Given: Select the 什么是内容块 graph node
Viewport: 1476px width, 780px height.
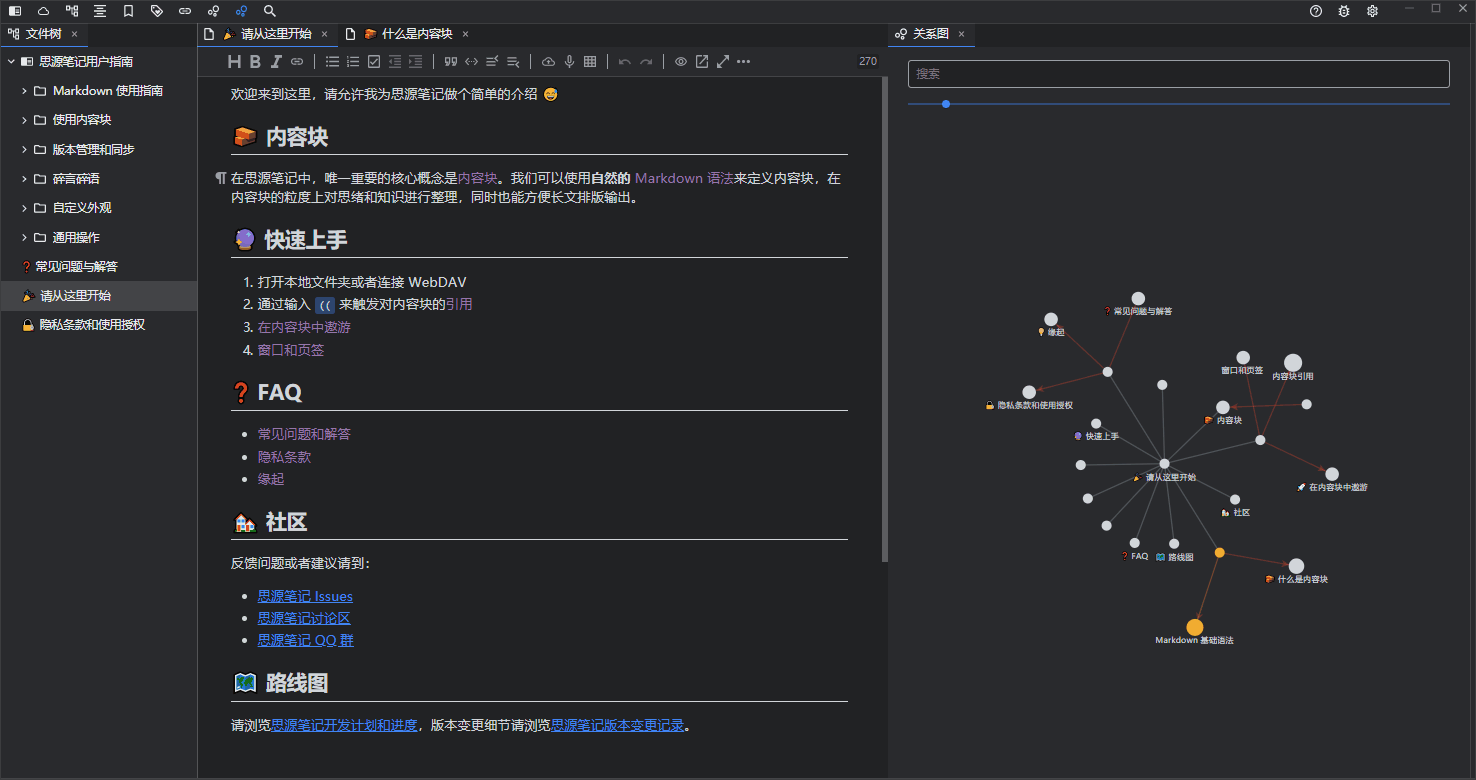Looking at the screenshot, I should pyautogui.click(x=1296, y=566).
